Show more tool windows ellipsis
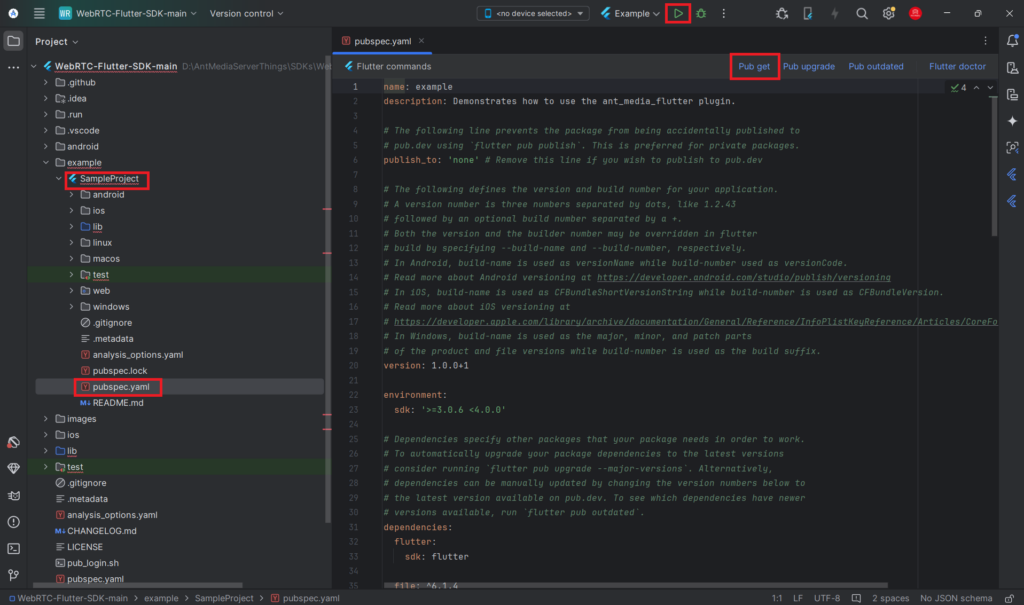The height and width of the screenshot is (605, 1024). click(x=13, y=67)
